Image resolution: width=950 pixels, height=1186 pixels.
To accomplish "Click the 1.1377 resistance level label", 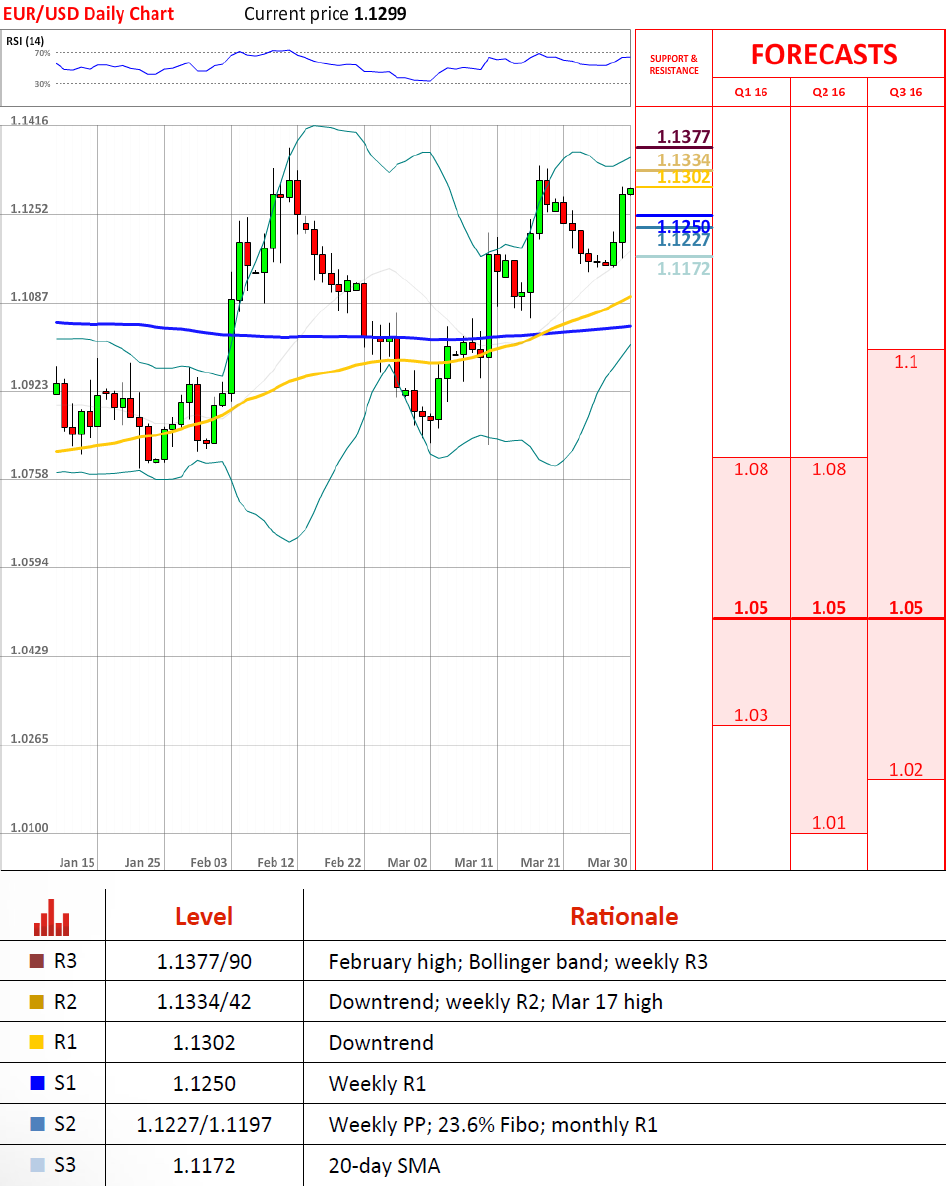I will (683, 137).
